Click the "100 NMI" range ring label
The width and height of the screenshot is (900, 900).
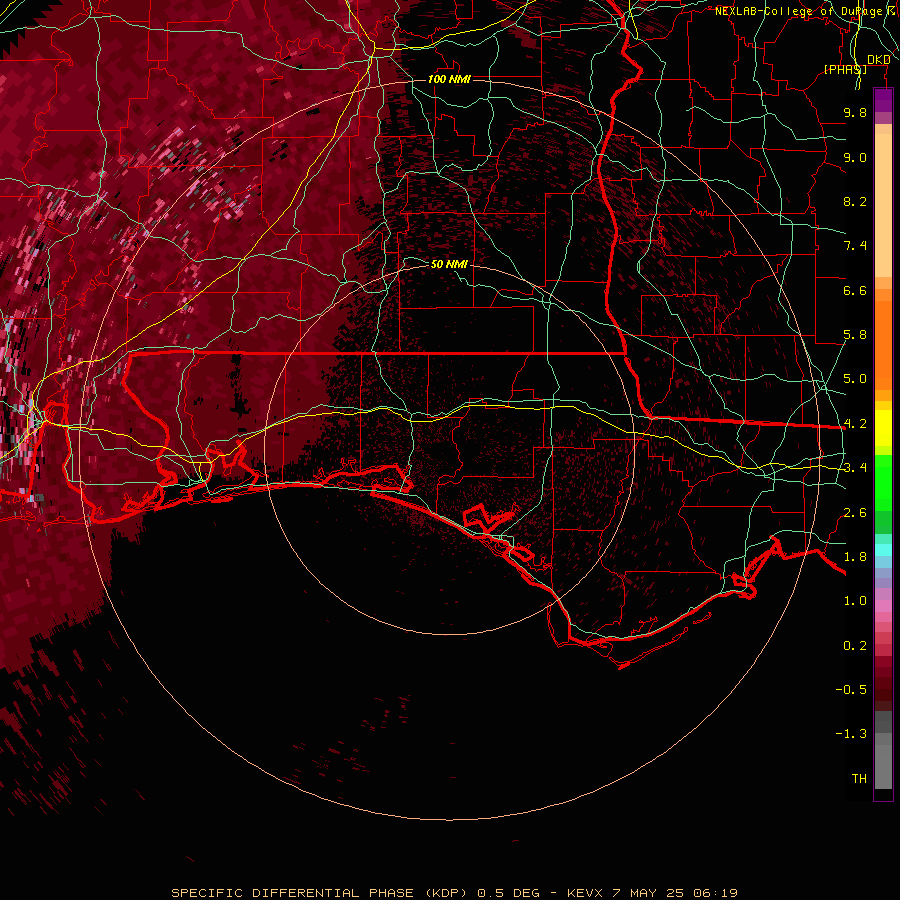click(x=449, y=79)
